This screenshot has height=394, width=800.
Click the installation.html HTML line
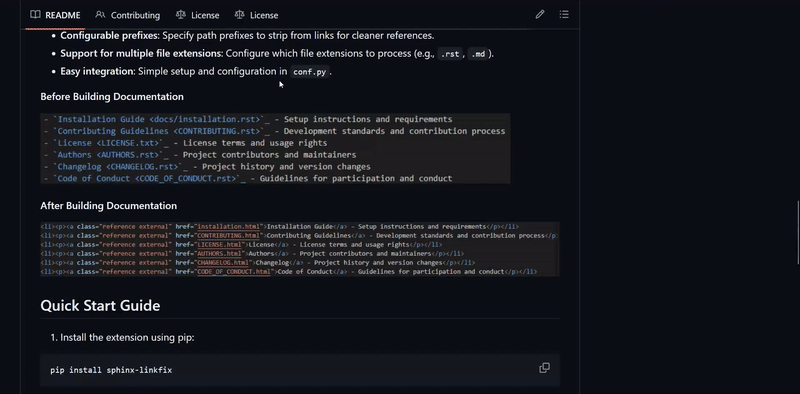(x=280, y=227)
